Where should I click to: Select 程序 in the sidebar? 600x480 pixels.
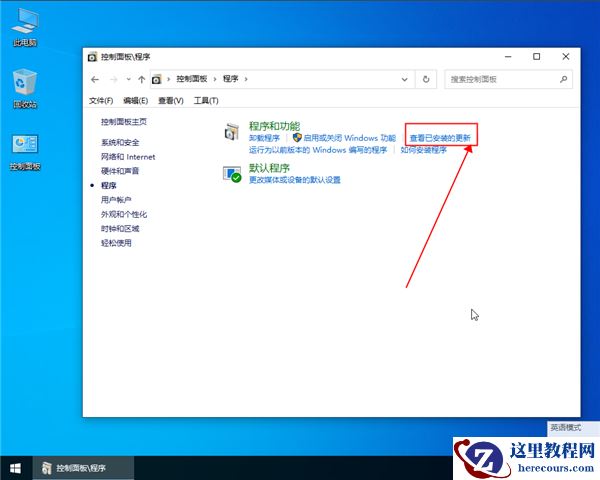pyautogui.click(x=108, y=185)
